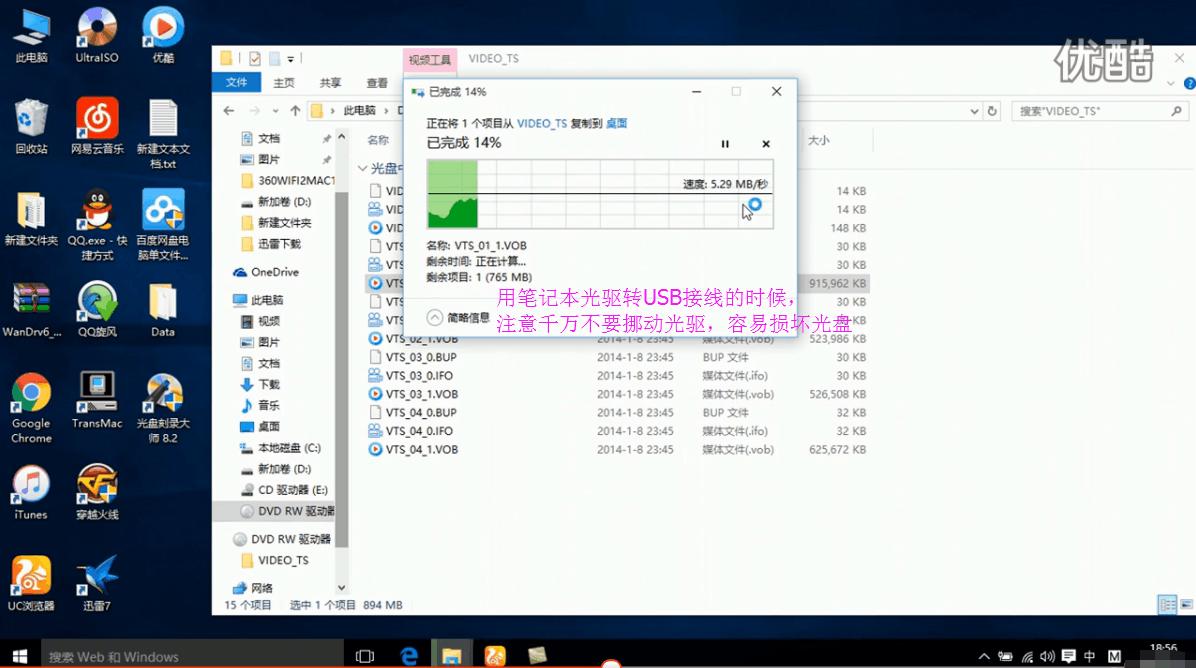Switch to details view in status bar

tap(1167, 603)
